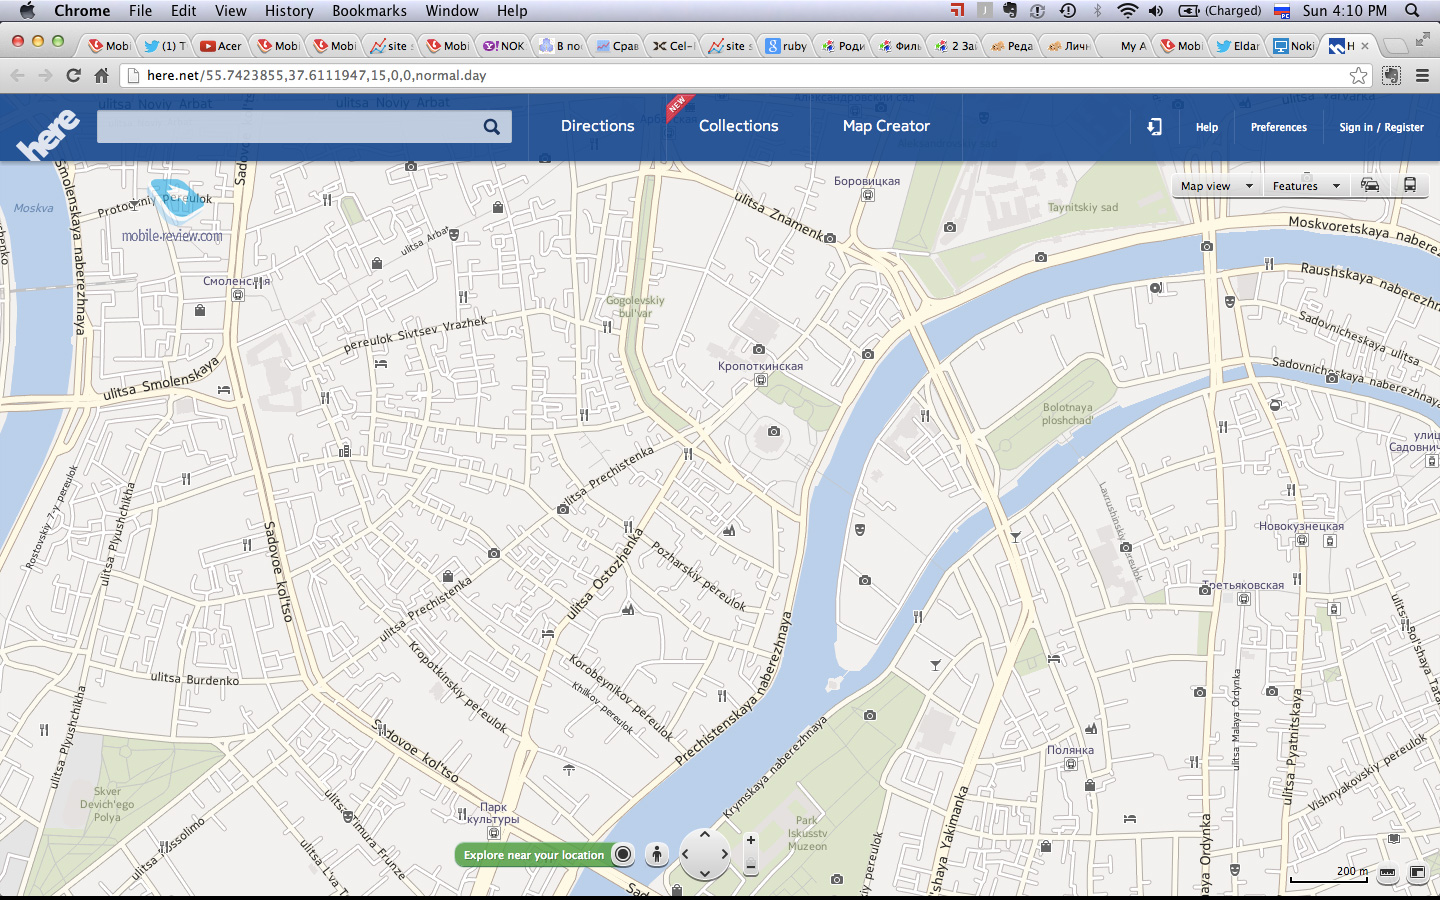1440x900 pixels.
Task: Open Spotlight search in menu bar
Action: coord(1412,11)
